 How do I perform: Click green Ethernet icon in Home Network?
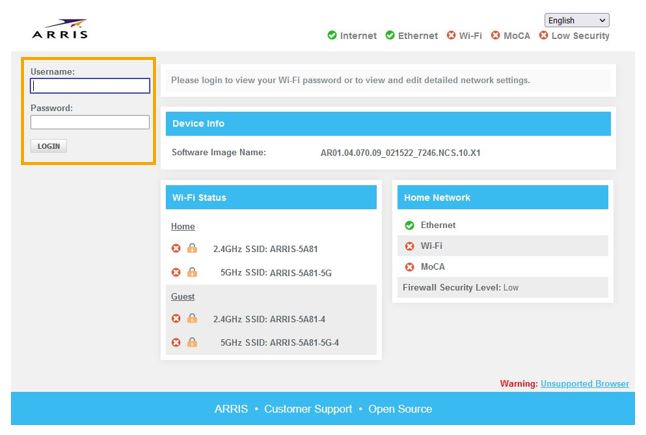tap(410, 225)
